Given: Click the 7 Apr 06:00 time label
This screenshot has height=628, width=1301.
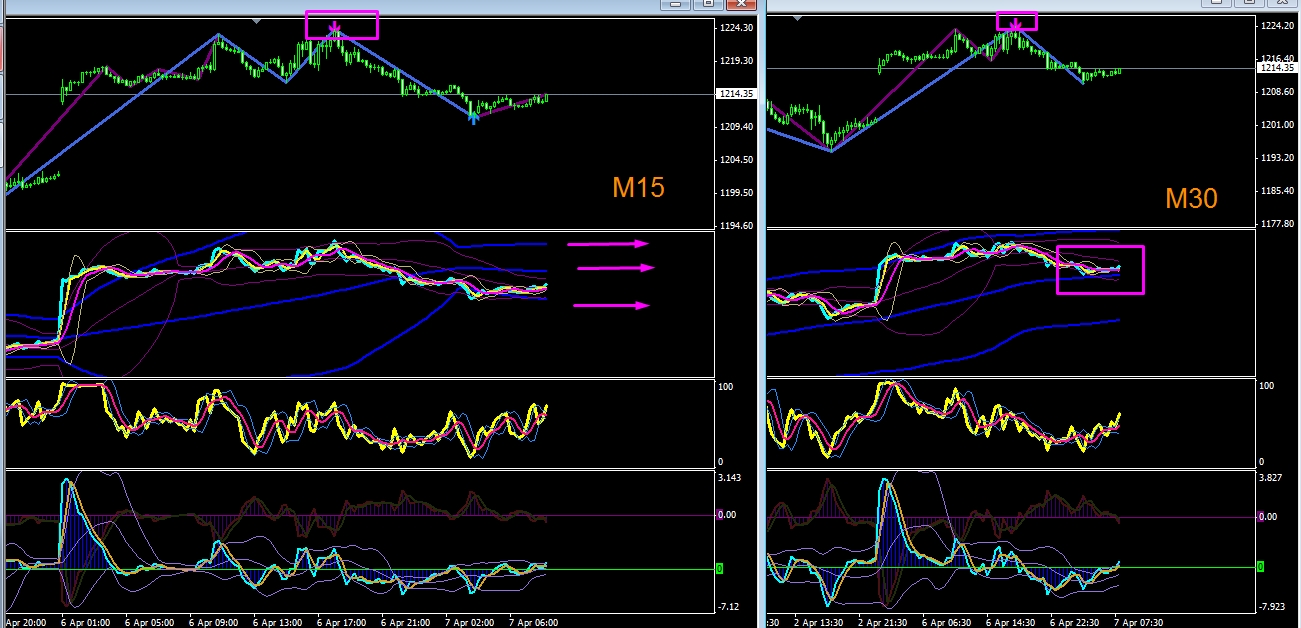Looking at the screenshot, I should (x=532, y=621).
